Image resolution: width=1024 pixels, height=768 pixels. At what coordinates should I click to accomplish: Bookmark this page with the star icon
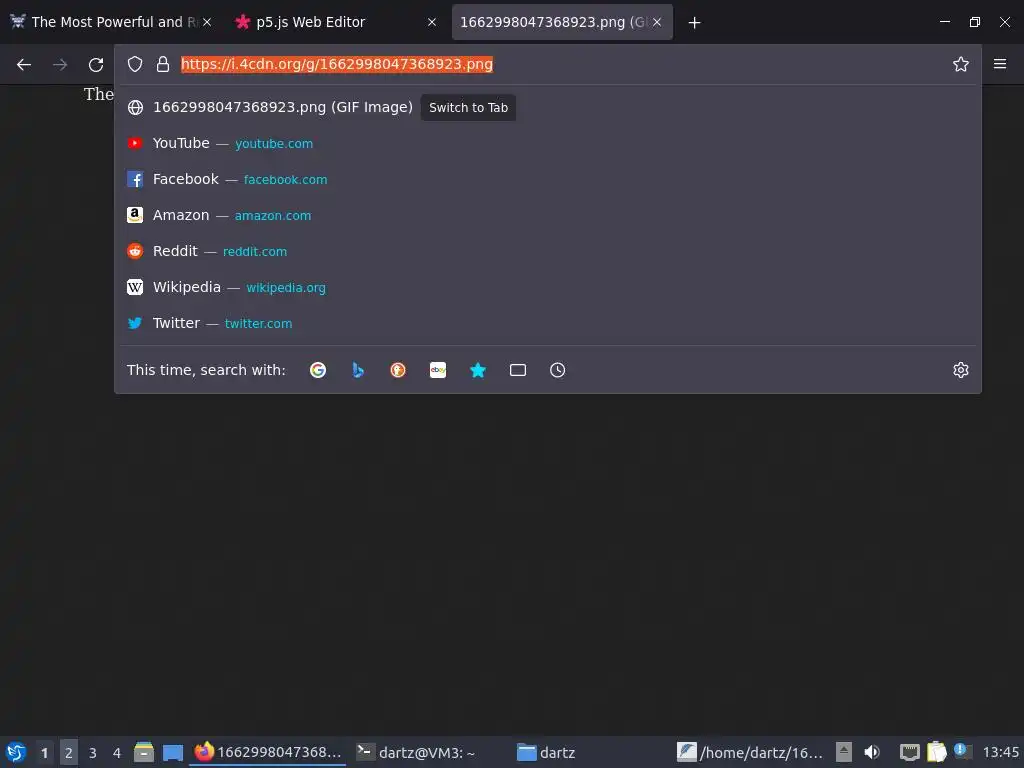(x=961, y=64)
